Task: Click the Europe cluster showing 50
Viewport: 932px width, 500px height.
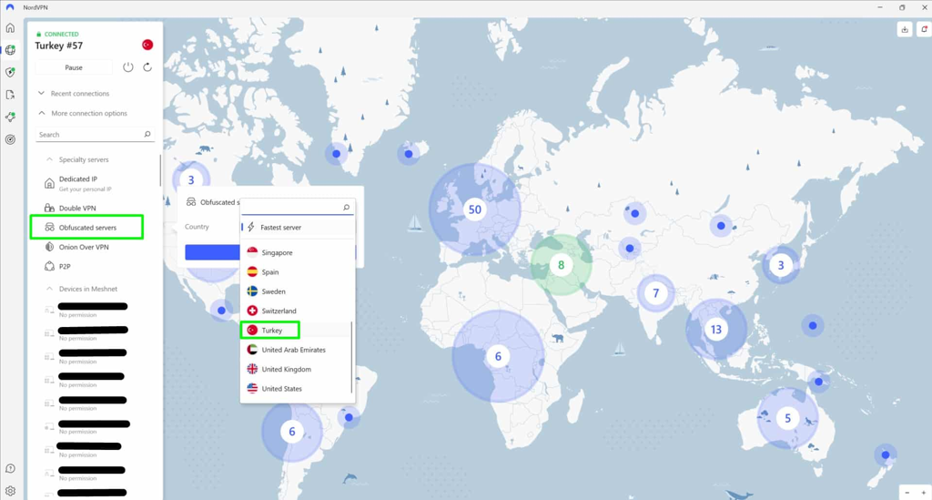Action: coord(475,210)
